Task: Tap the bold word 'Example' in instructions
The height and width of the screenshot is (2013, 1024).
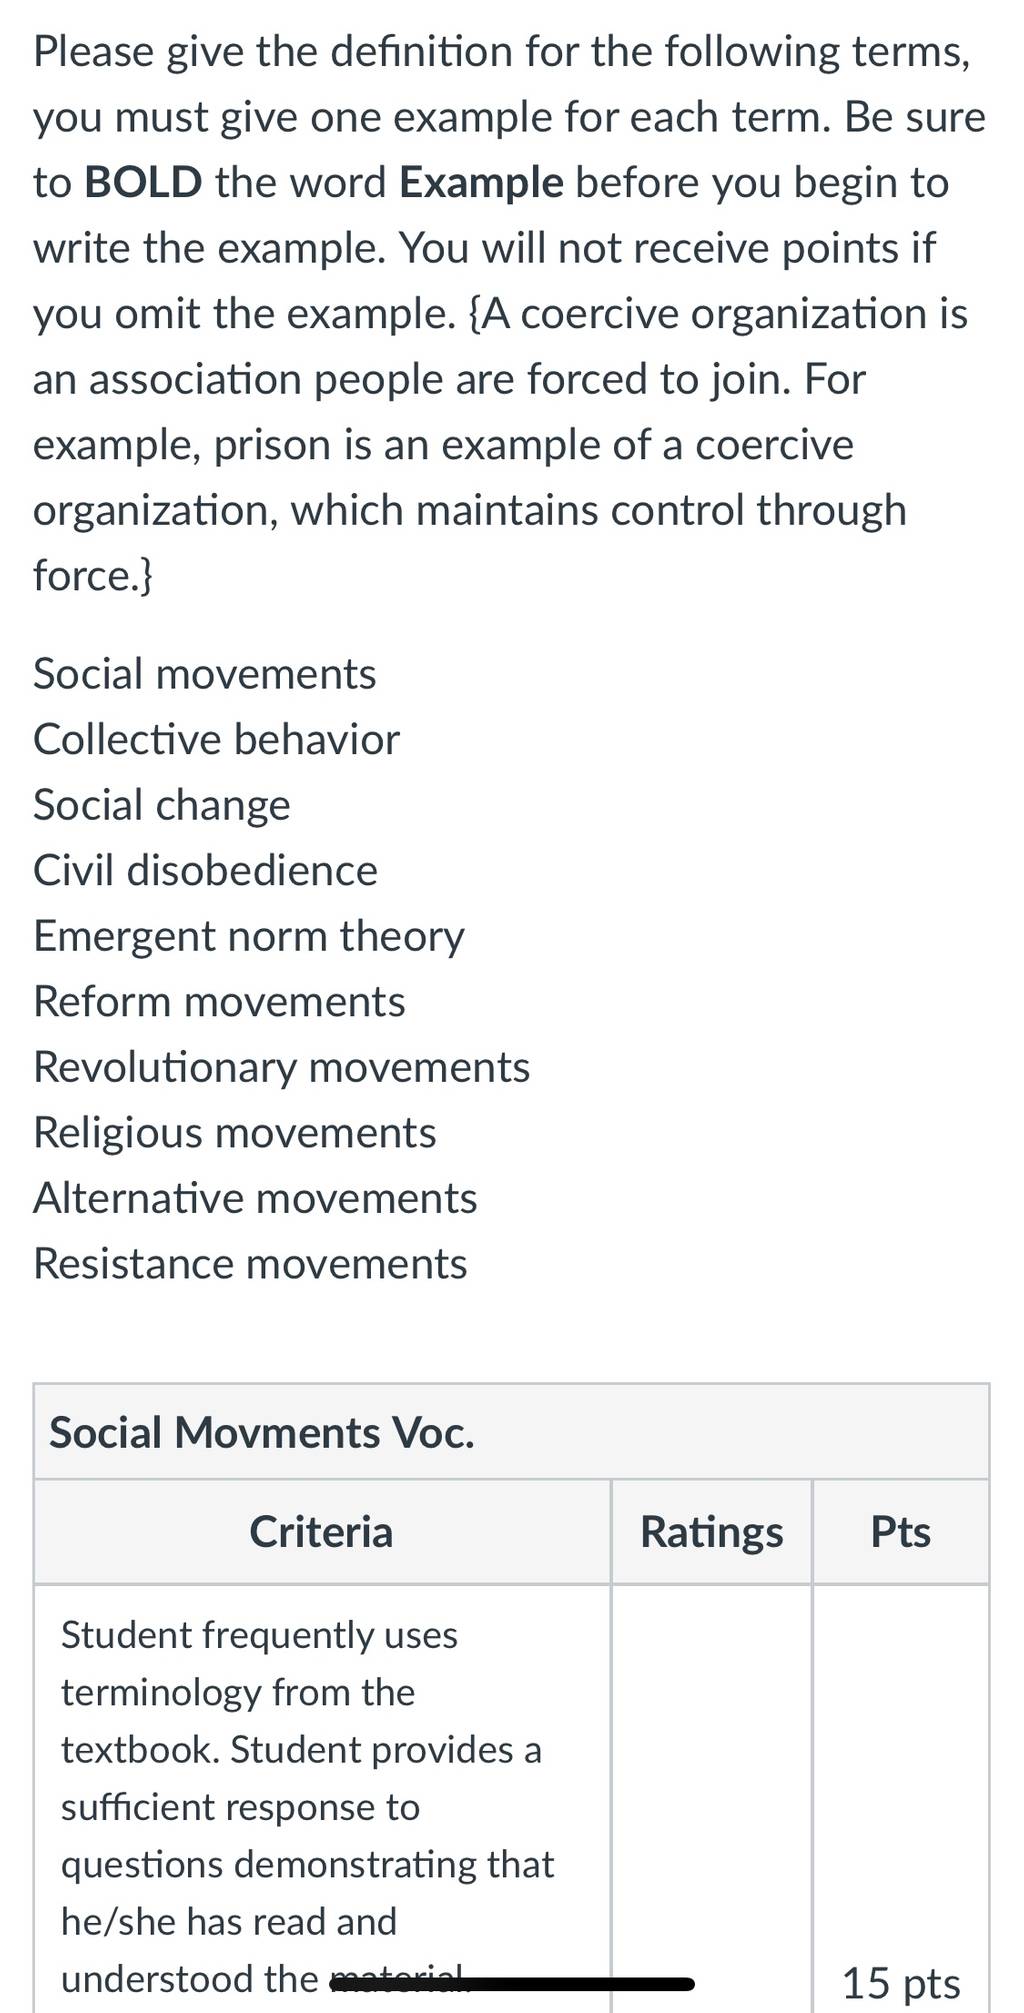Action: coord(481,183)
